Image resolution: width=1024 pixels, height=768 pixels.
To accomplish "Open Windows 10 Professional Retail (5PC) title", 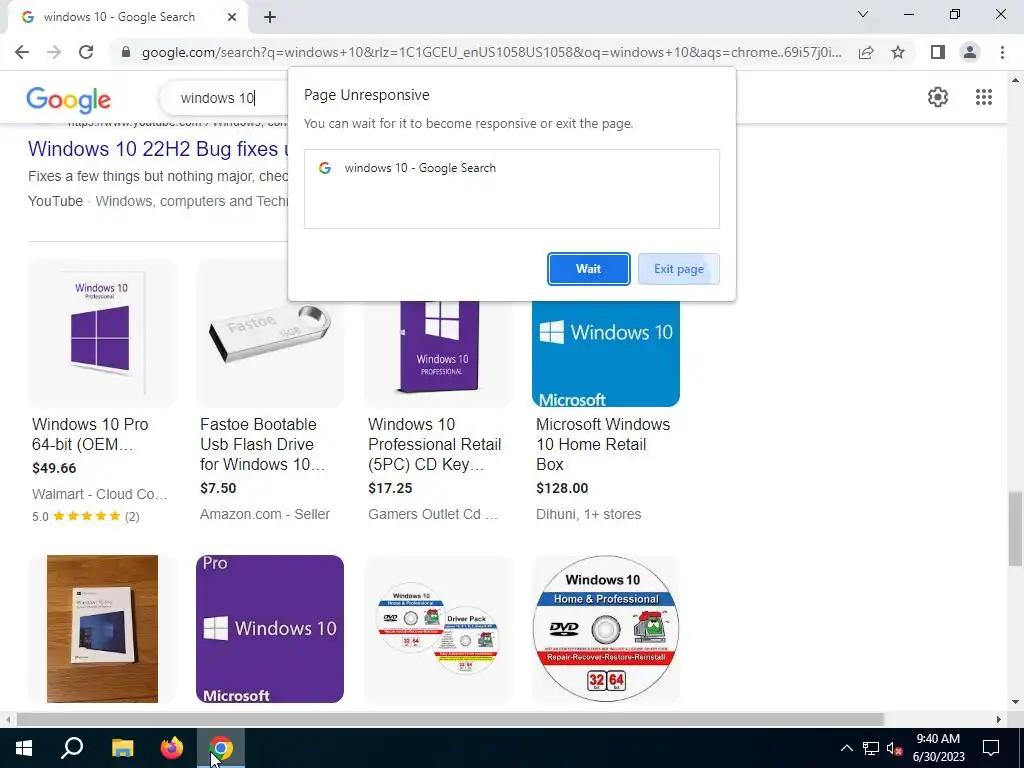I will coord(434,444).
